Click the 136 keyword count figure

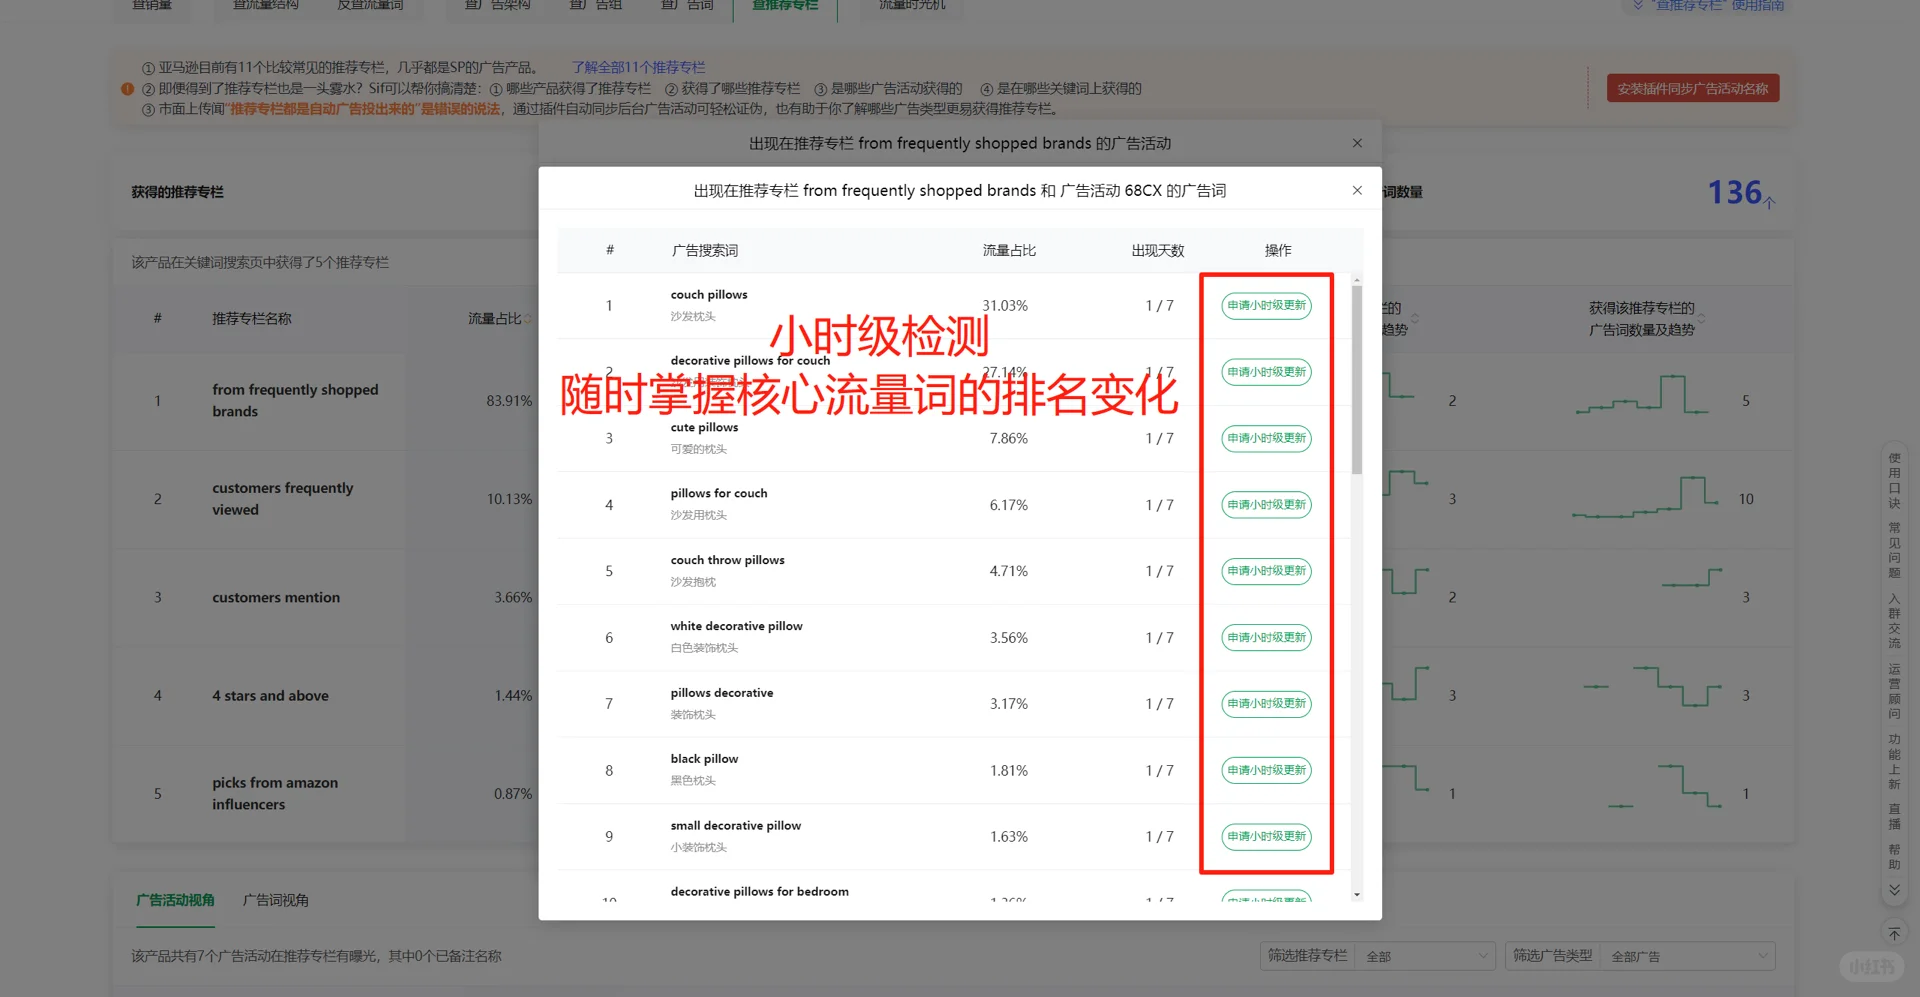click(x=1735, y=192)
